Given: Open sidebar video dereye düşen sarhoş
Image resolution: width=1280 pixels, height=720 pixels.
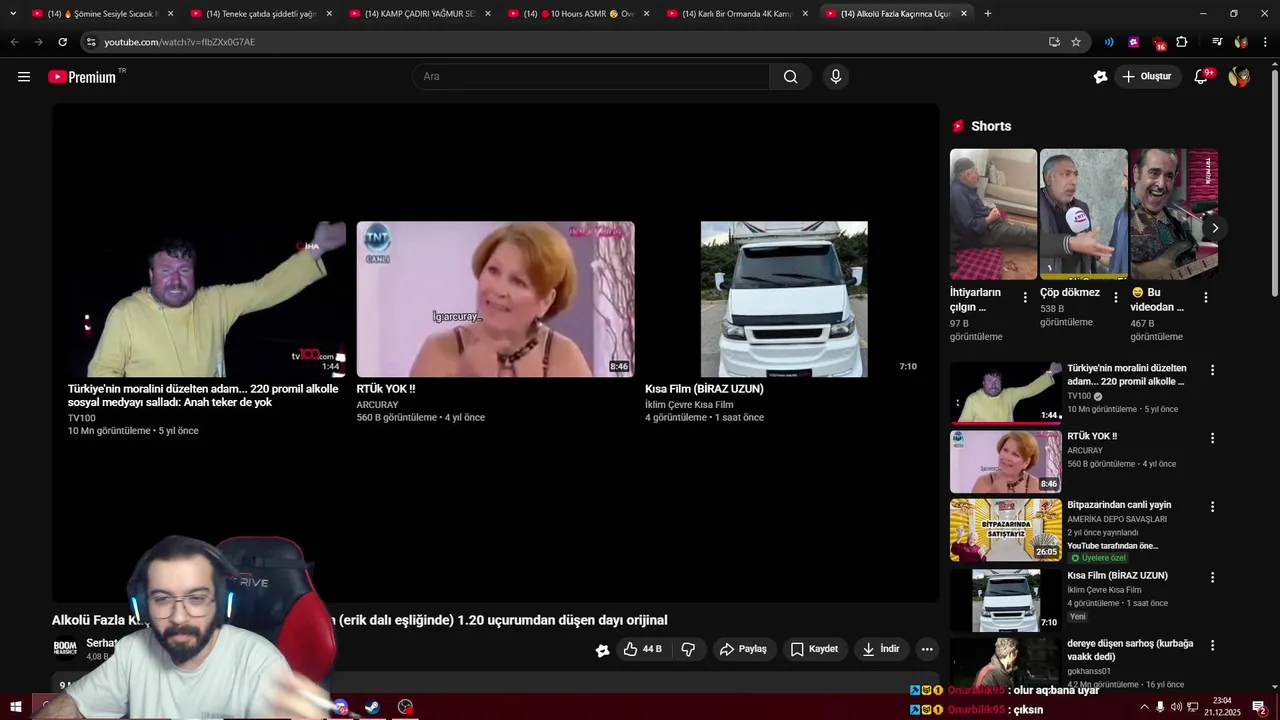Looking at the screenshot, I should [1006, 664].
